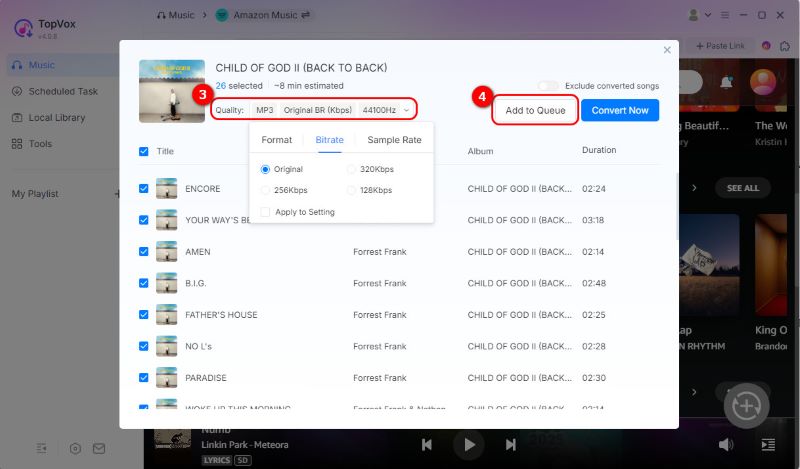This screenshot has width=800, height=469.
Task: Collapse the Quality dropdown arrow
Action: 407,110
